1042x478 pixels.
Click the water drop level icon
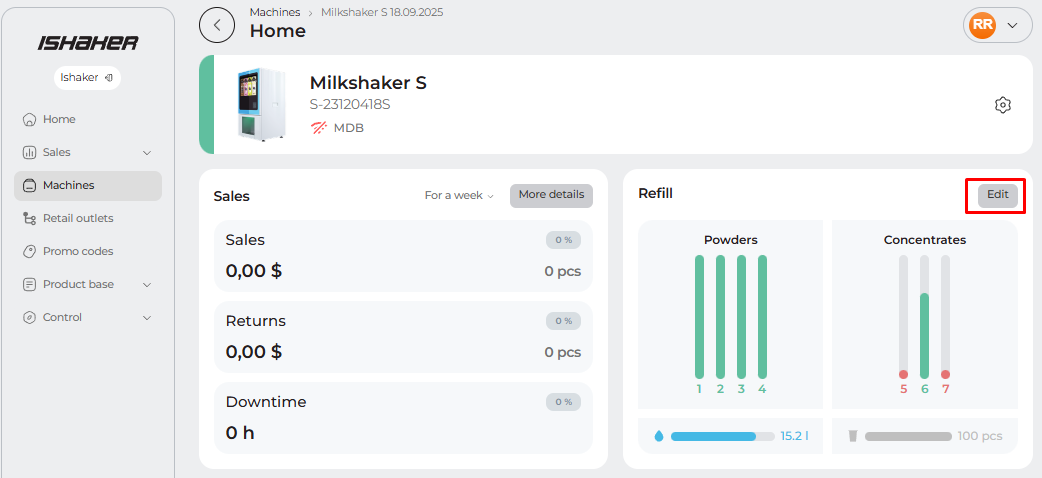point(658,436)
